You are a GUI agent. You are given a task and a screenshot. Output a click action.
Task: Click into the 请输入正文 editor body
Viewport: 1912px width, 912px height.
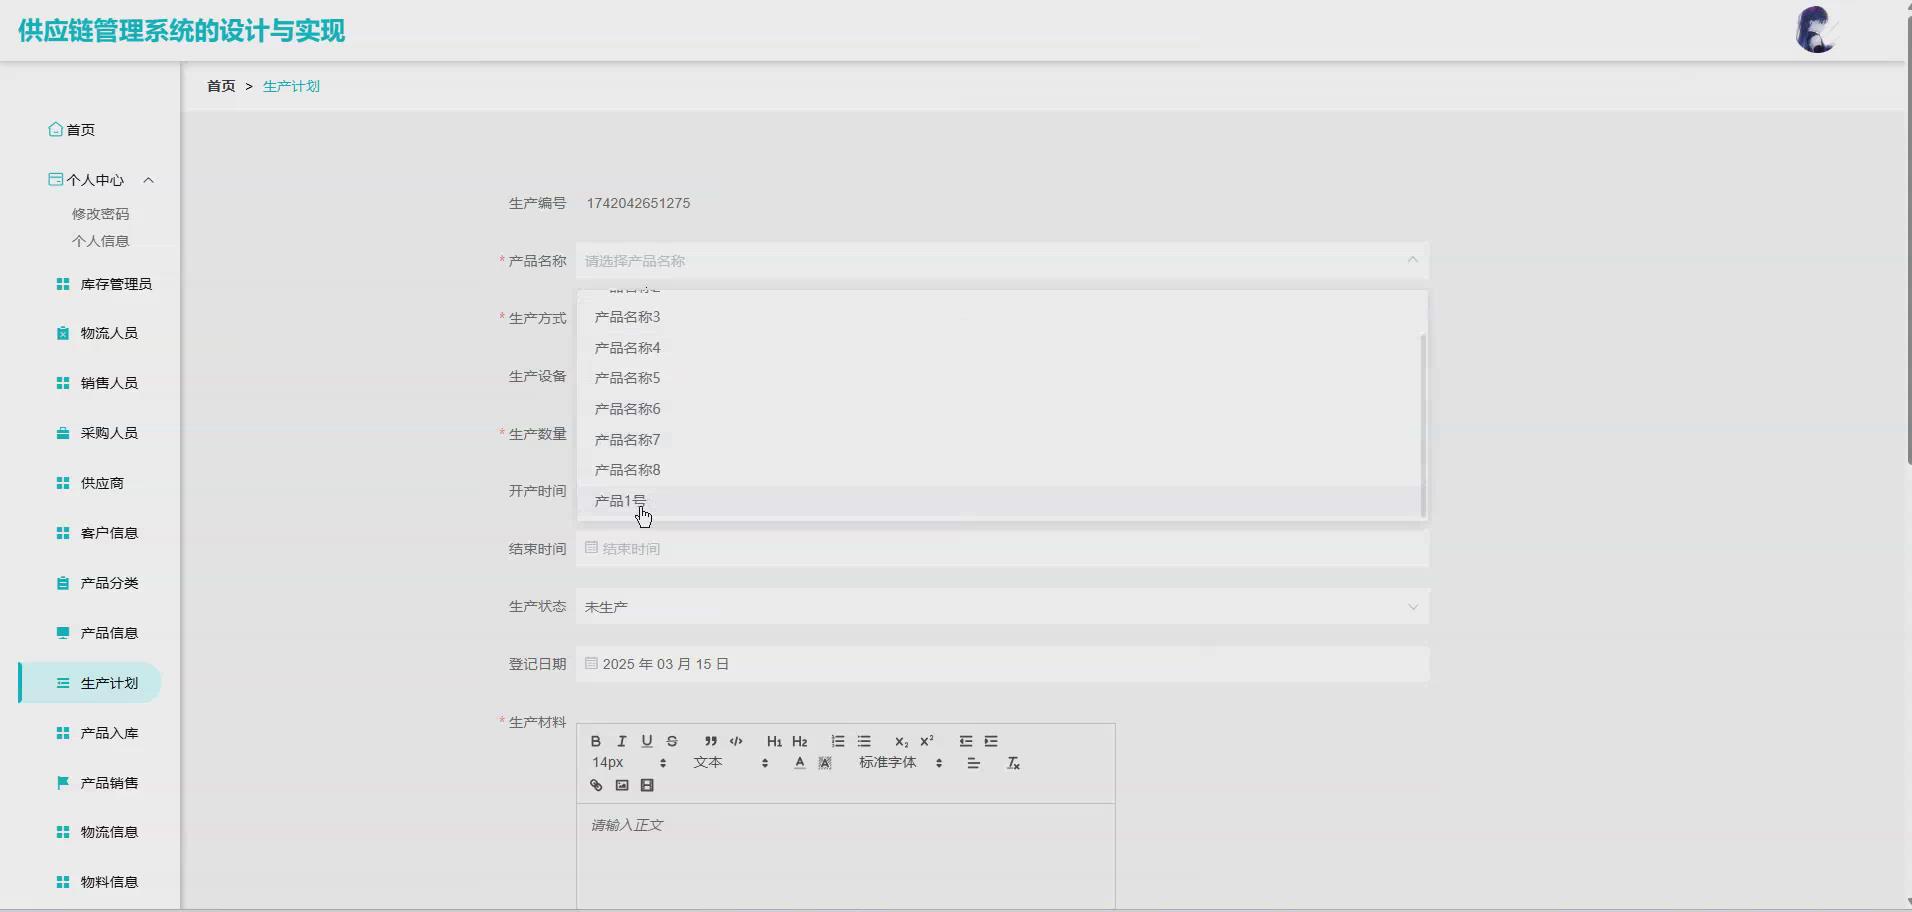click(845, 856)
